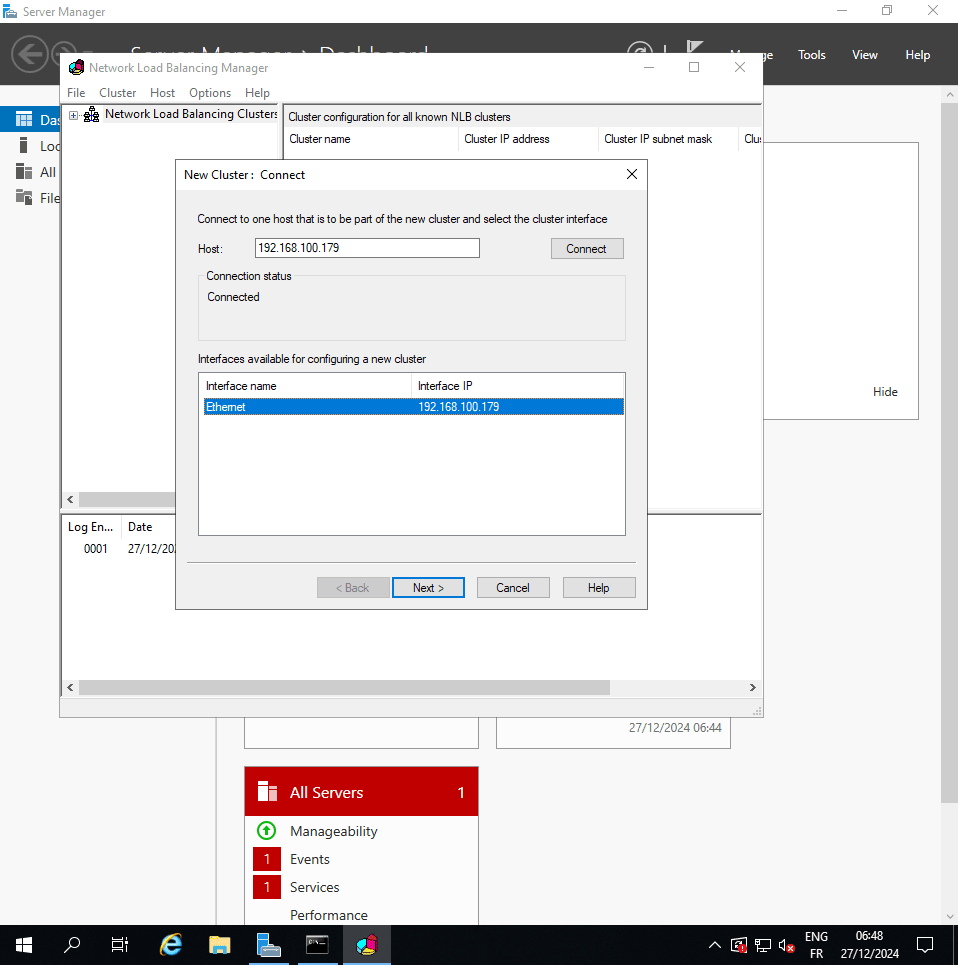This screenshot has width=958, height=965.
Task: Click Next to continue the wizard
Action: [428, 588]
